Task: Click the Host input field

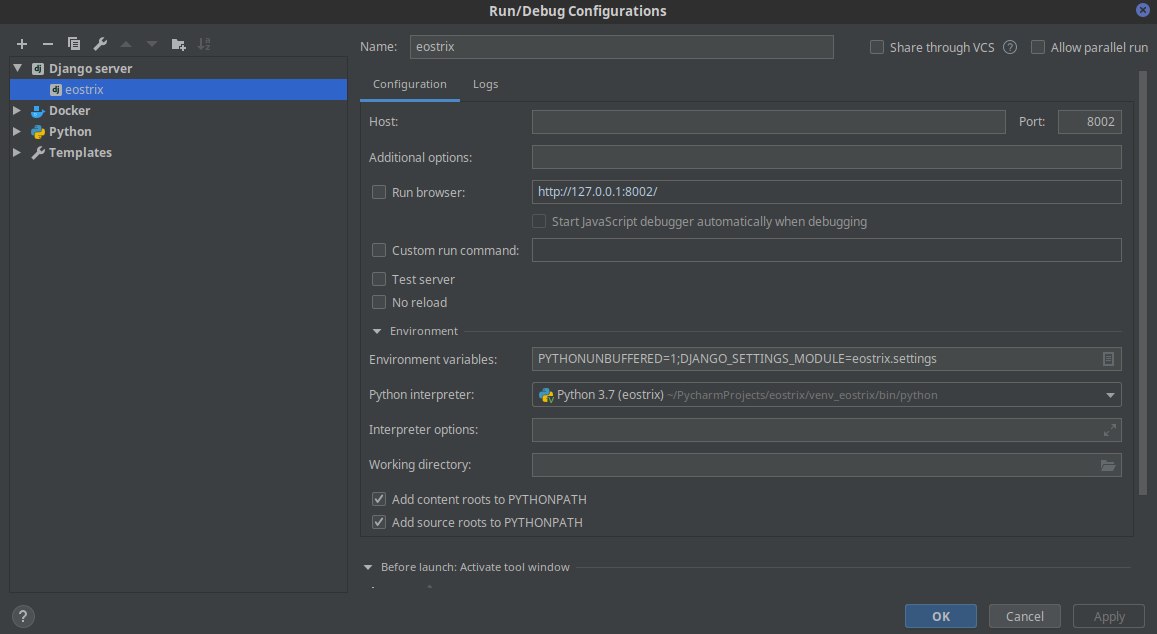Action: [768, 122]
